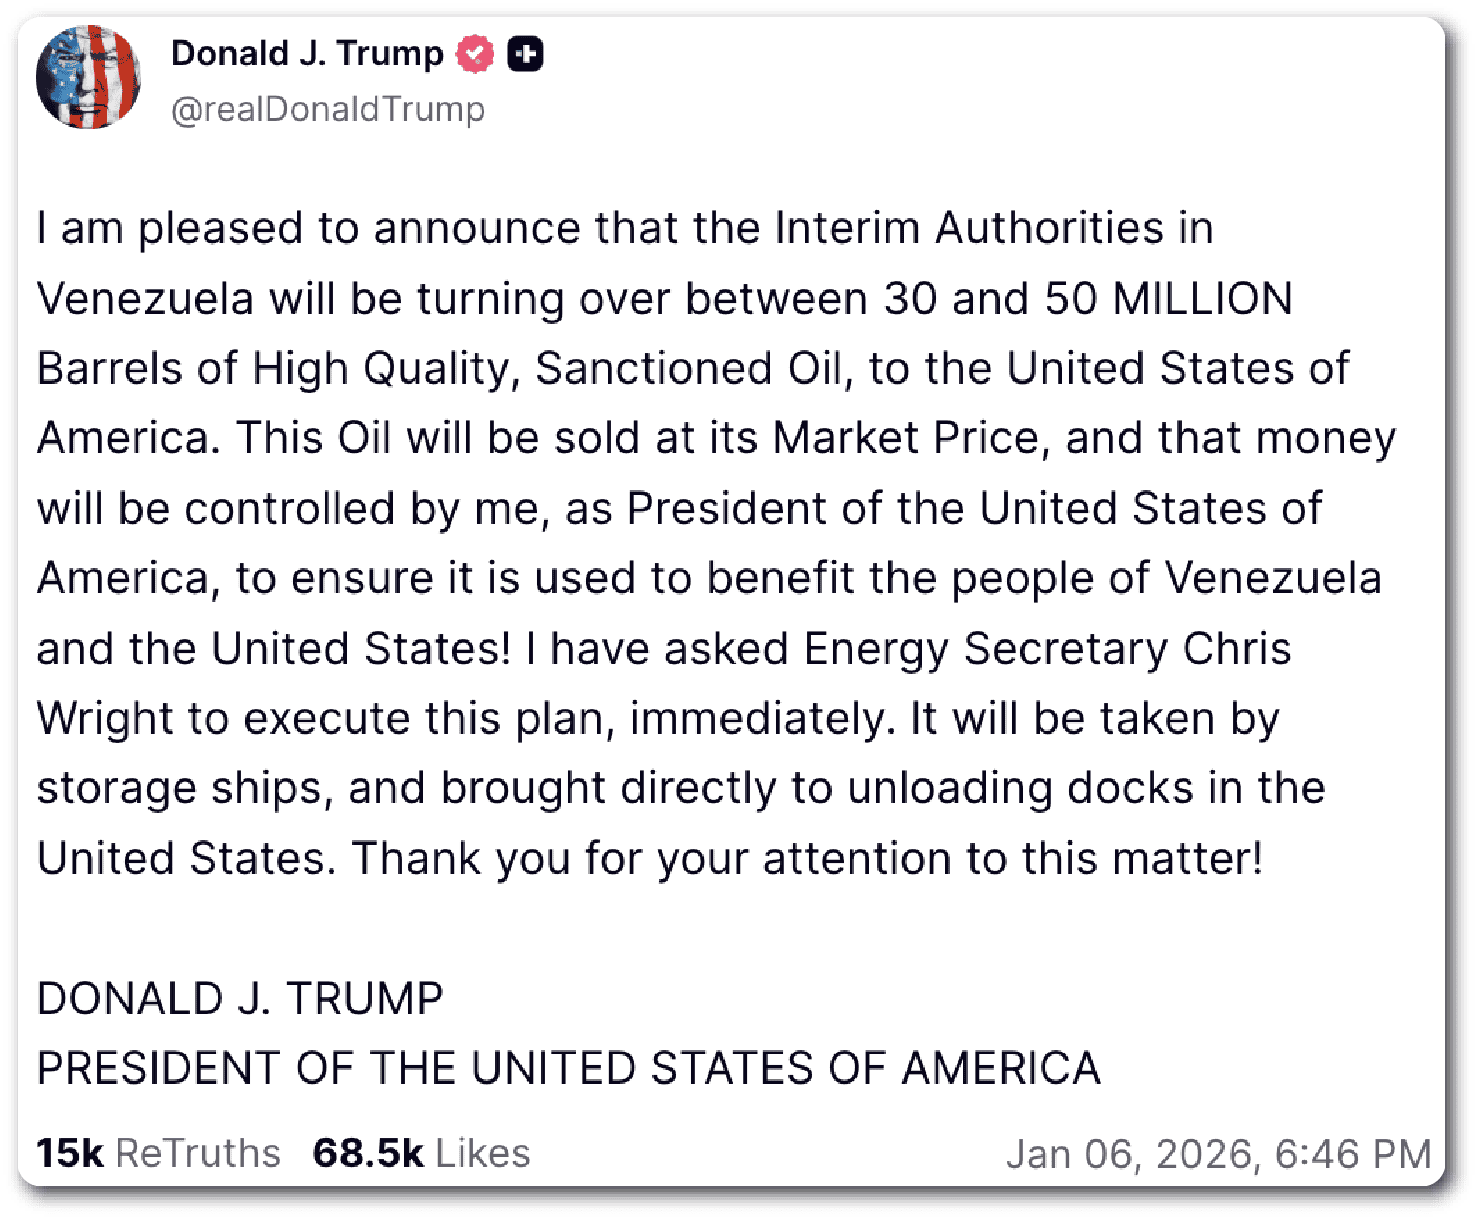This screenshot has width=1481, height=1223.
Task: View the 68.5k Likes count
Action: coord(421,1153)
